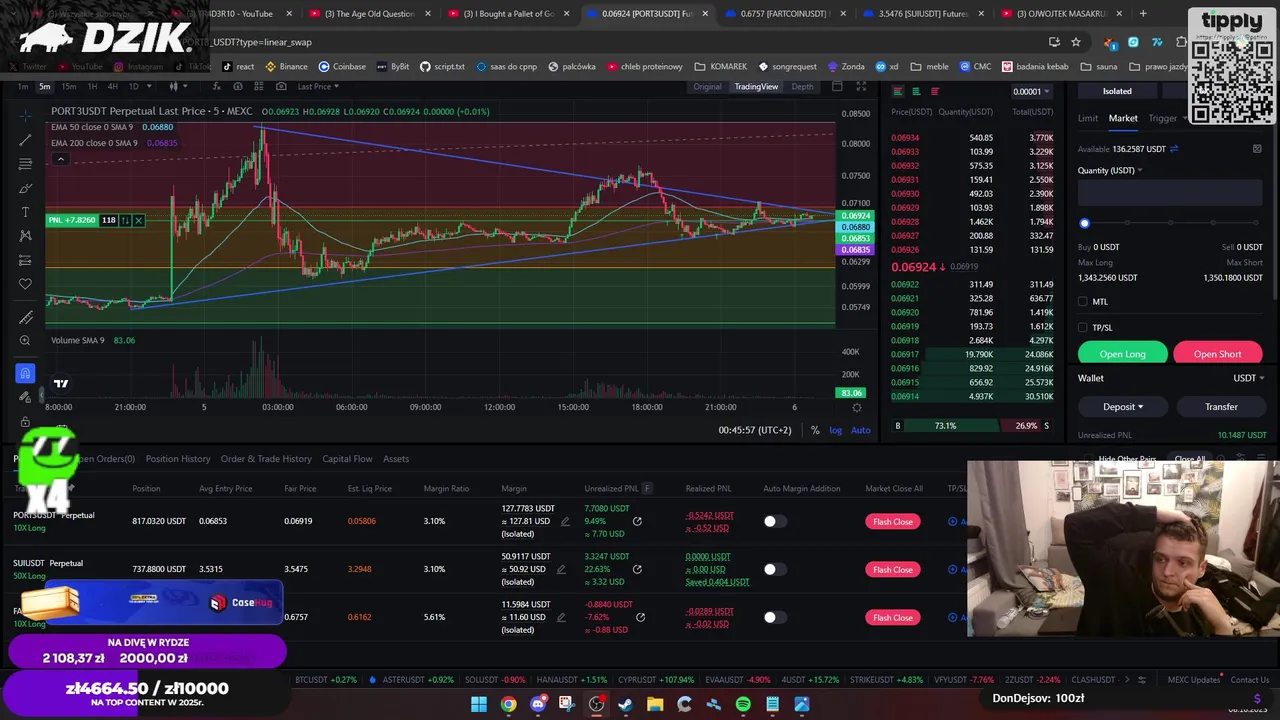Click the Open Short button
Image resolution: width=1280 pixels, height=720 pixels.
pyautogui.click(x=1217, y=353)
